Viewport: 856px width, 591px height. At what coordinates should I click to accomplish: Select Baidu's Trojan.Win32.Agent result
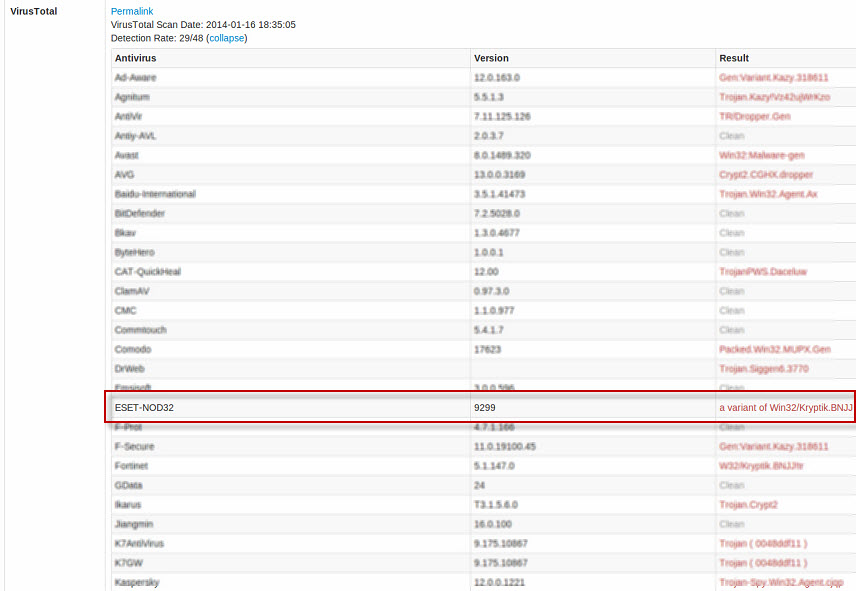click(x=768, y=194)
